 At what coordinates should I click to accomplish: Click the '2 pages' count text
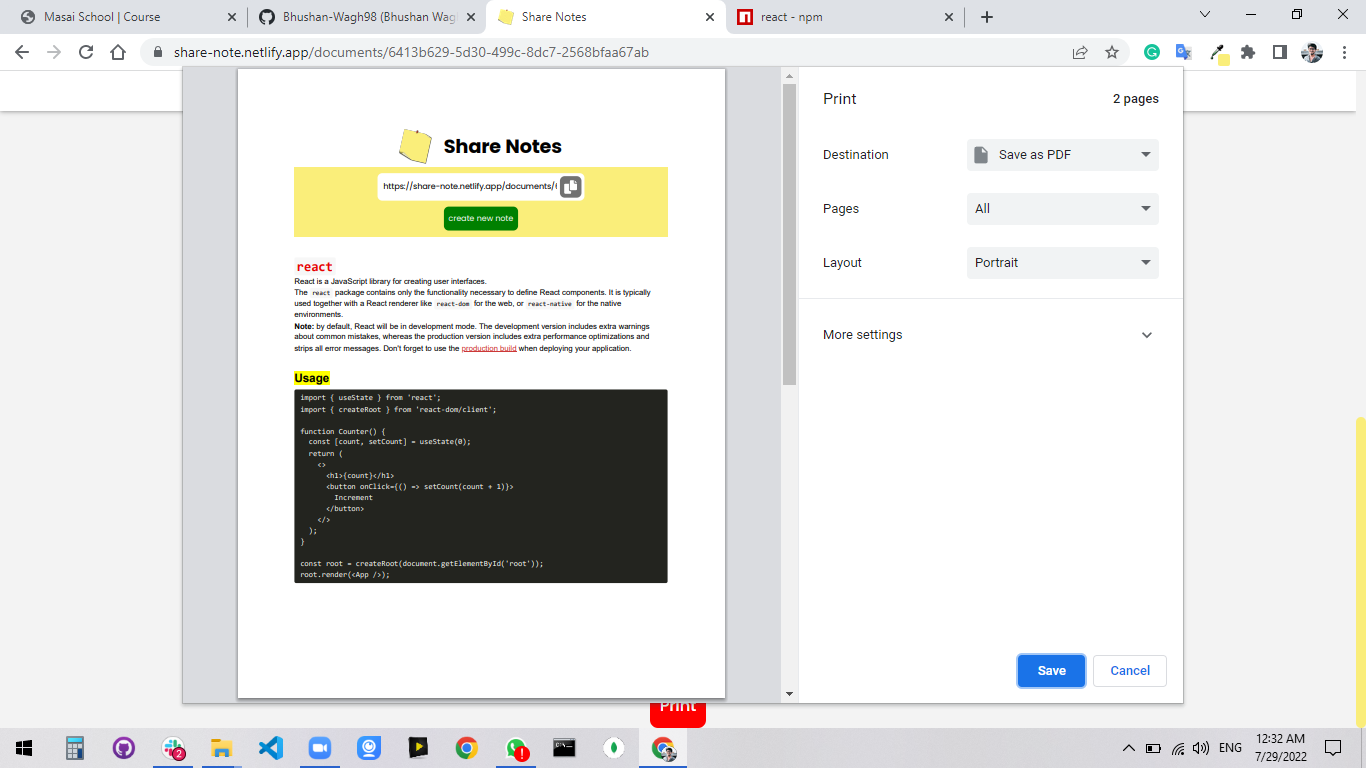point(1136,99)
